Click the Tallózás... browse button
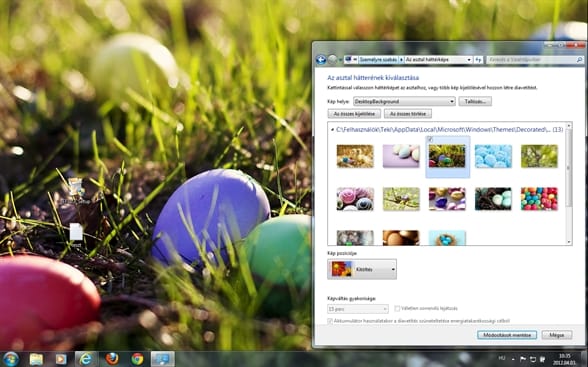This screenshot has height=367, width=588. pyautogui.click(x=475, y=101)
